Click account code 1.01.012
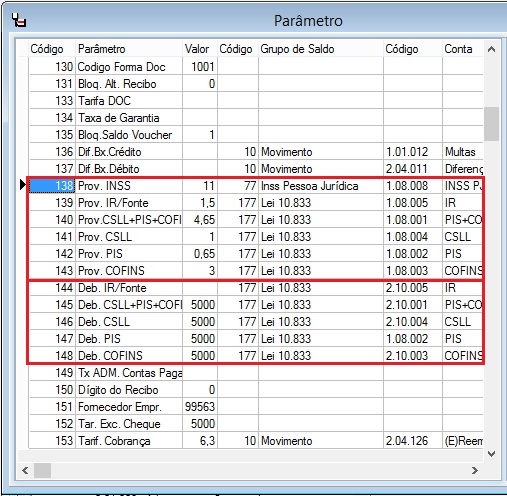The image size is (507, 496). [x=413, y=152]
